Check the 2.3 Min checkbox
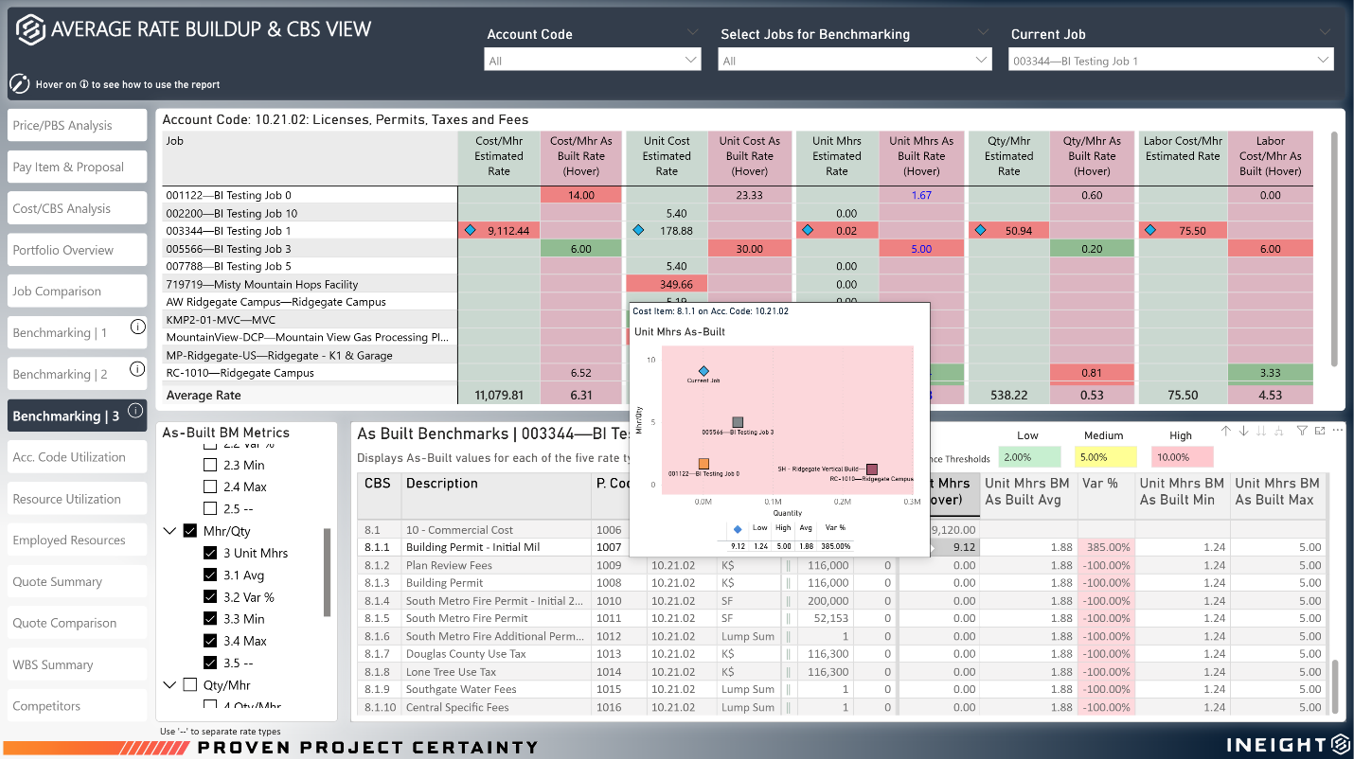This screenshot has width=1354, height=759. coord(210,465)
